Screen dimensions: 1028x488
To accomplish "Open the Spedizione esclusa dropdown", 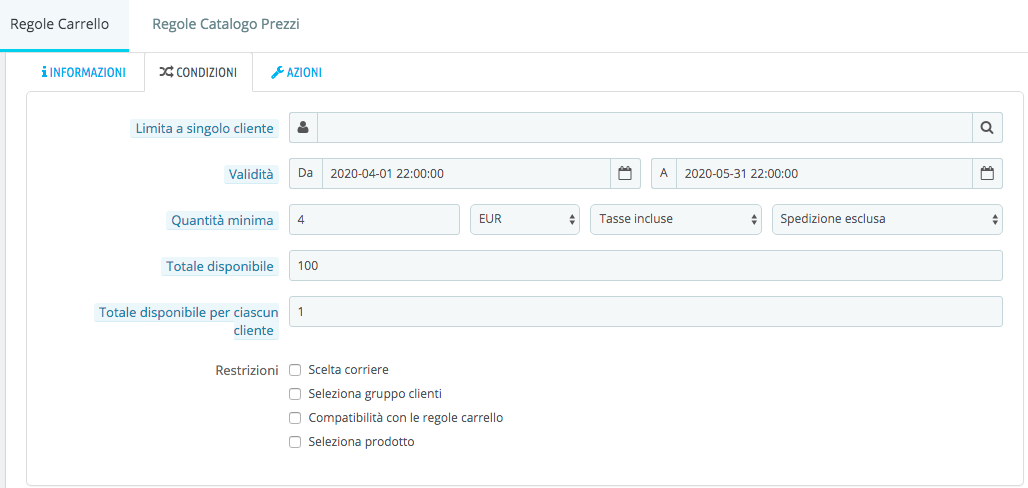I will 888,220.
